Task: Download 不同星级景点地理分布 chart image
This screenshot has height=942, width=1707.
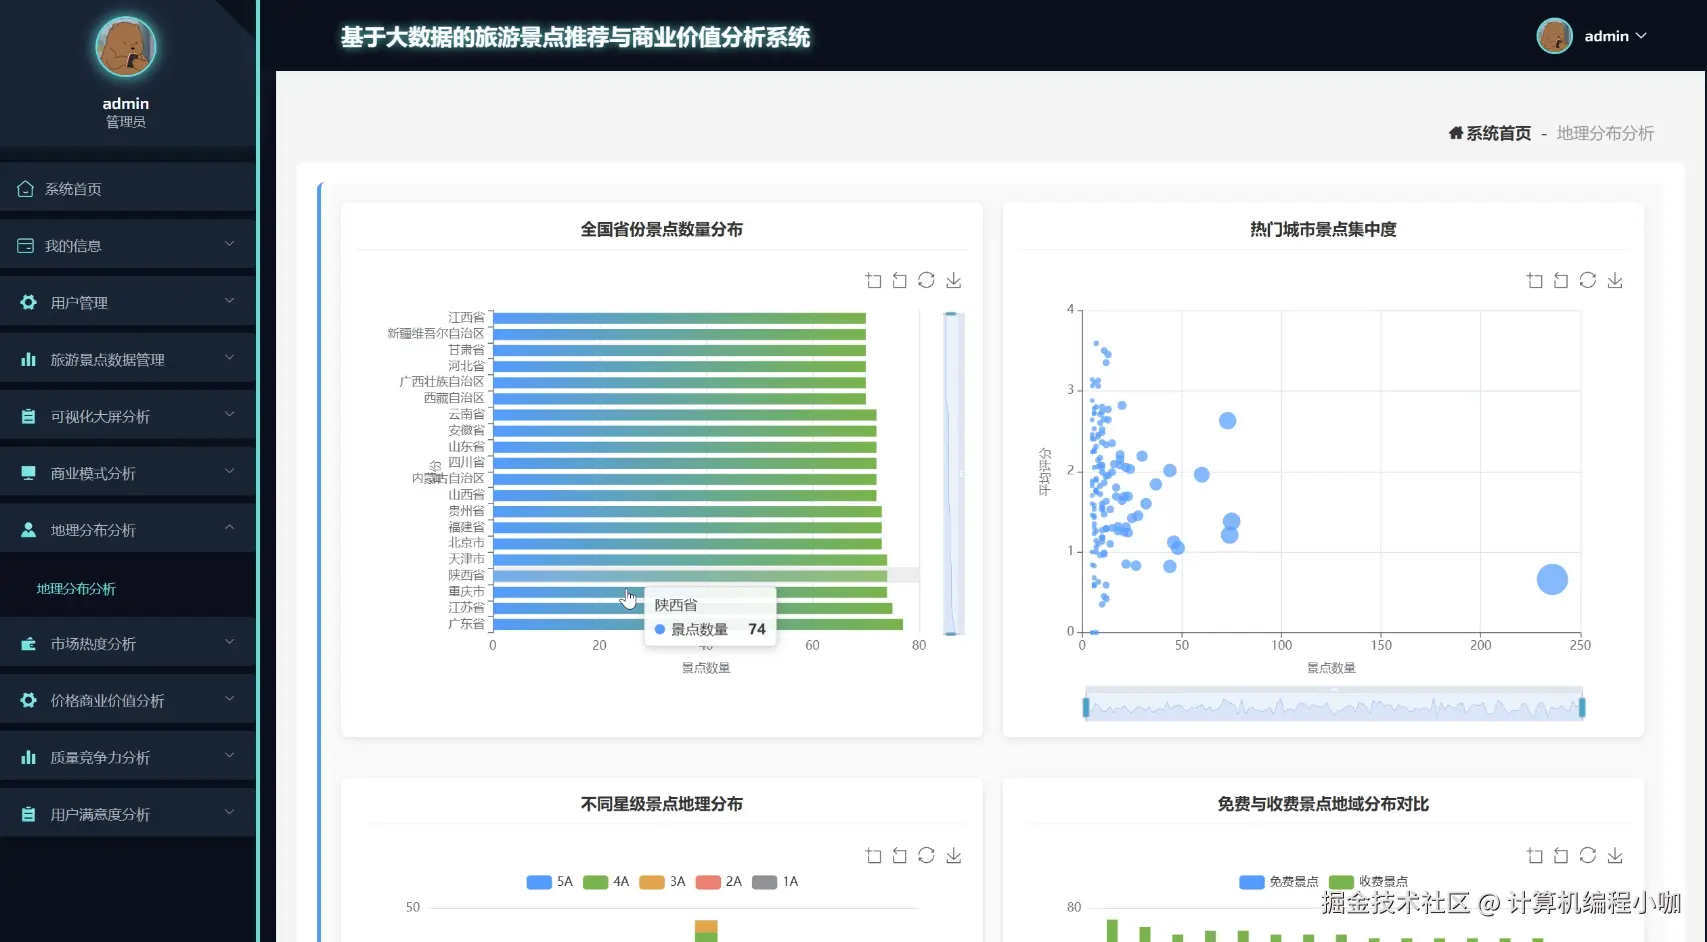Action: click(x=953, y=855)
